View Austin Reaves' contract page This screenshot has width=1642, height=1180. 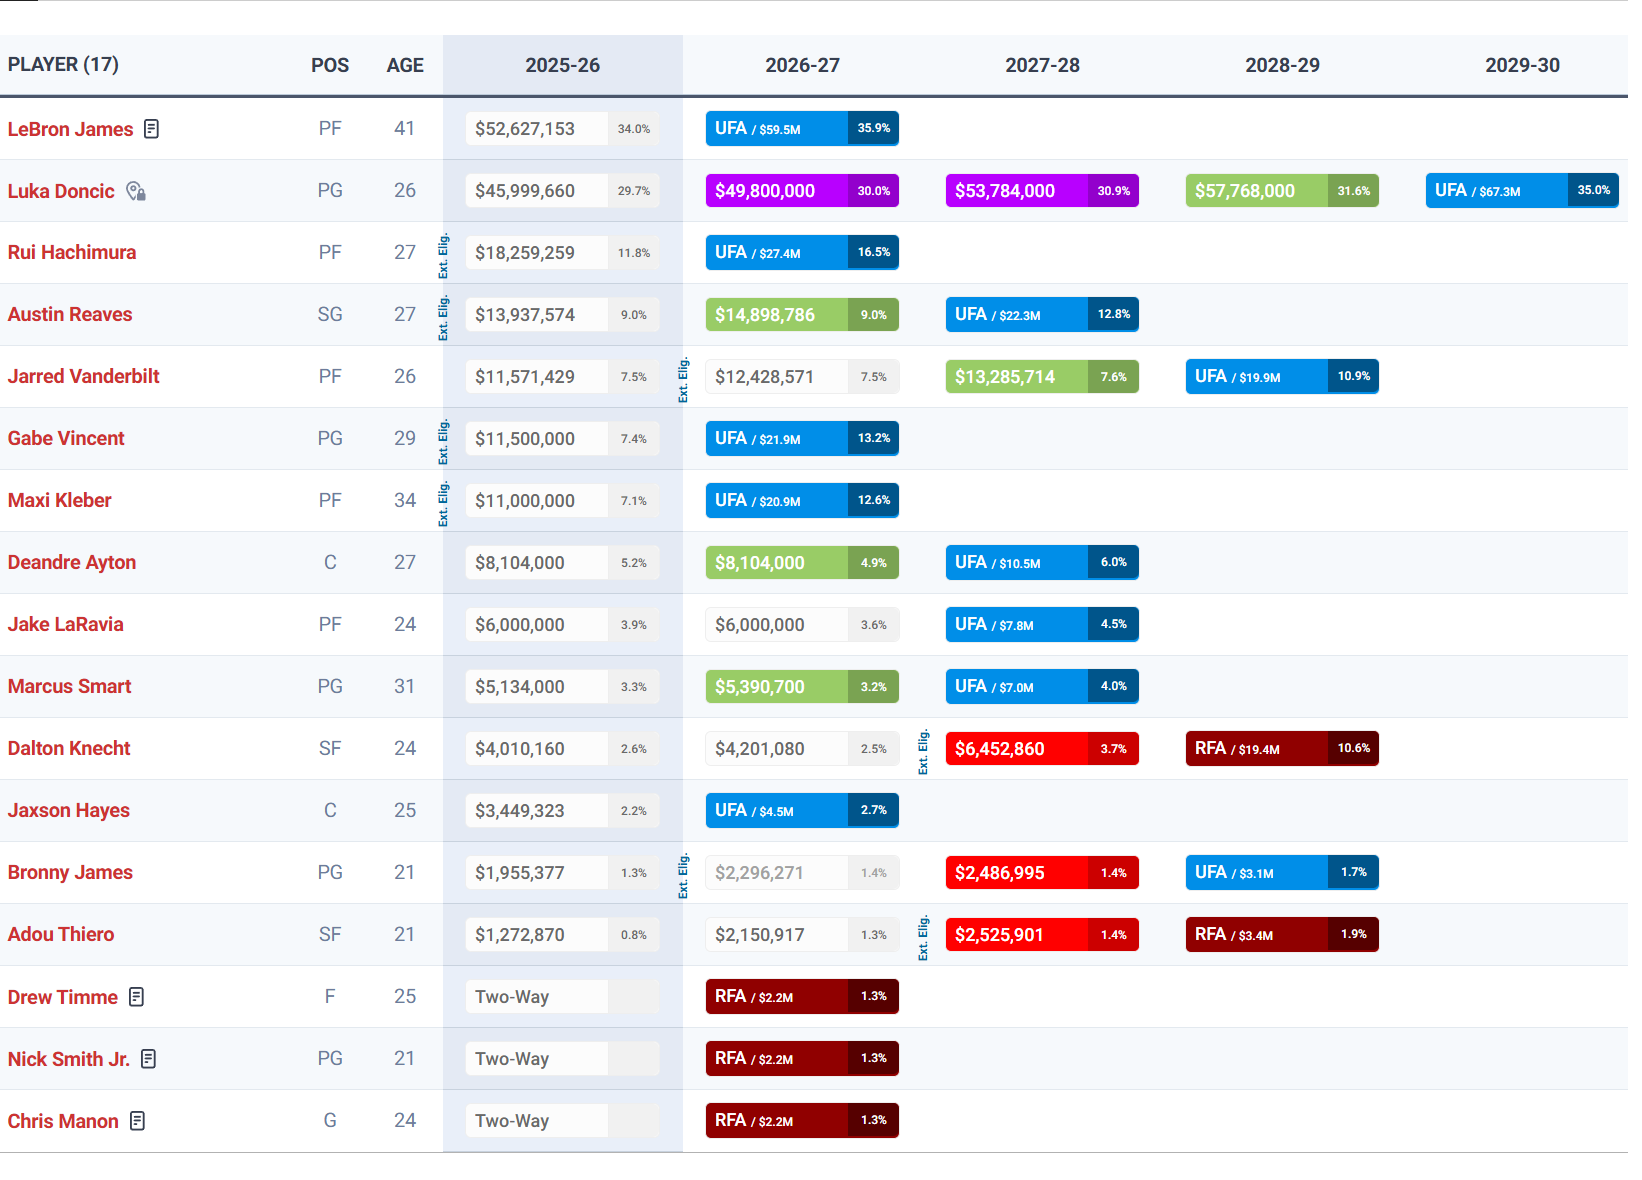70,315
